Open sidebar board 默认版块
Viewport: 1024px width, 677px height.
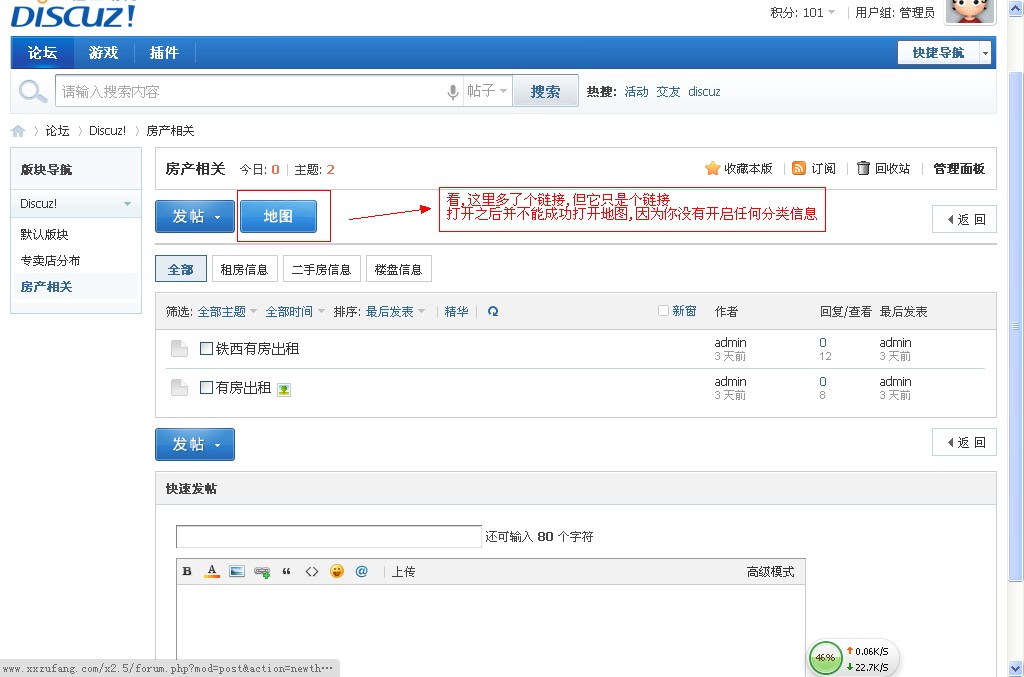44,234
